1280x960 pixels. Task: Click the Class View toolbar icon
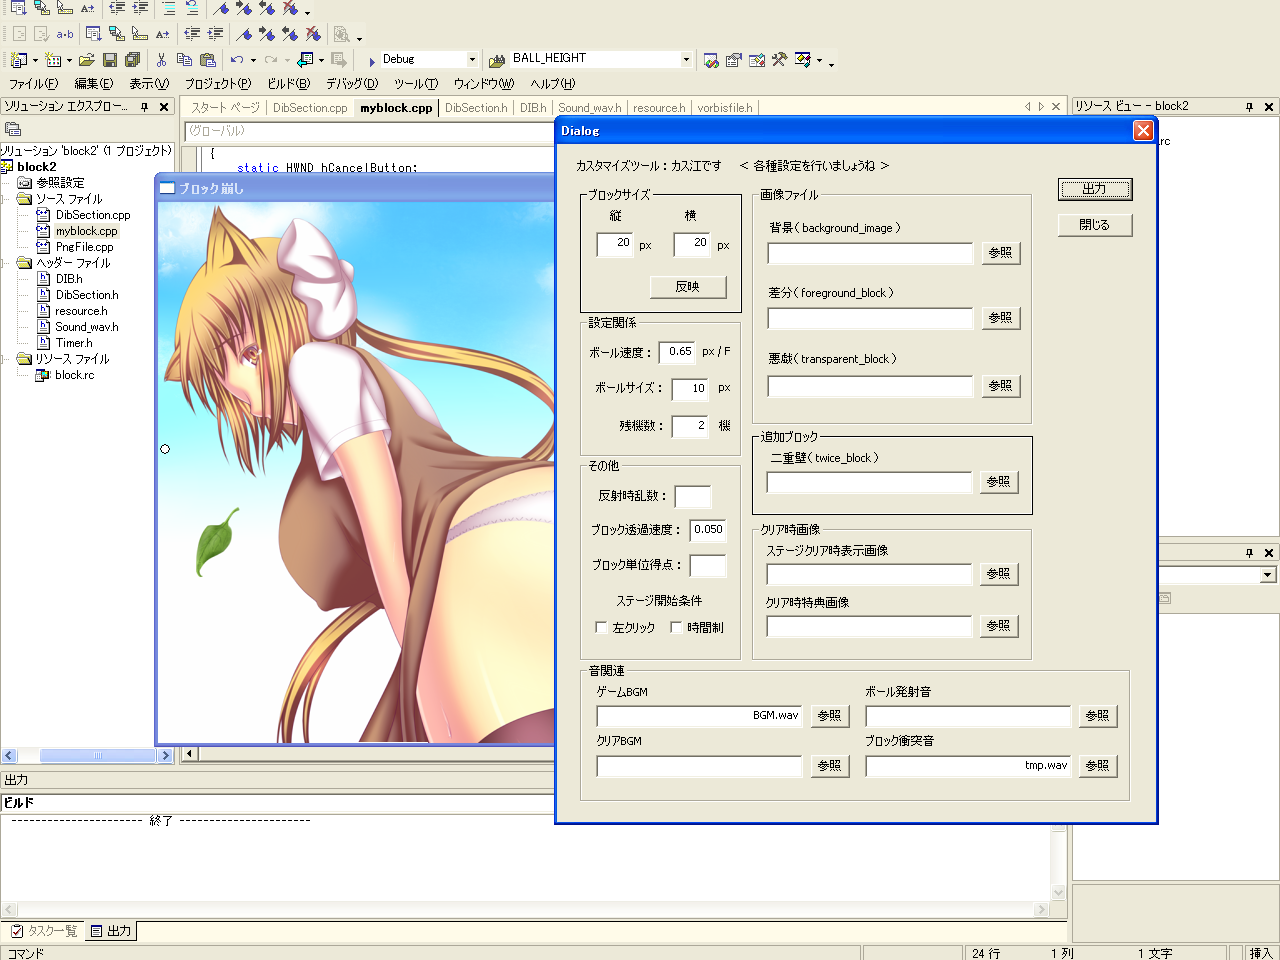(x=803, y=60)
